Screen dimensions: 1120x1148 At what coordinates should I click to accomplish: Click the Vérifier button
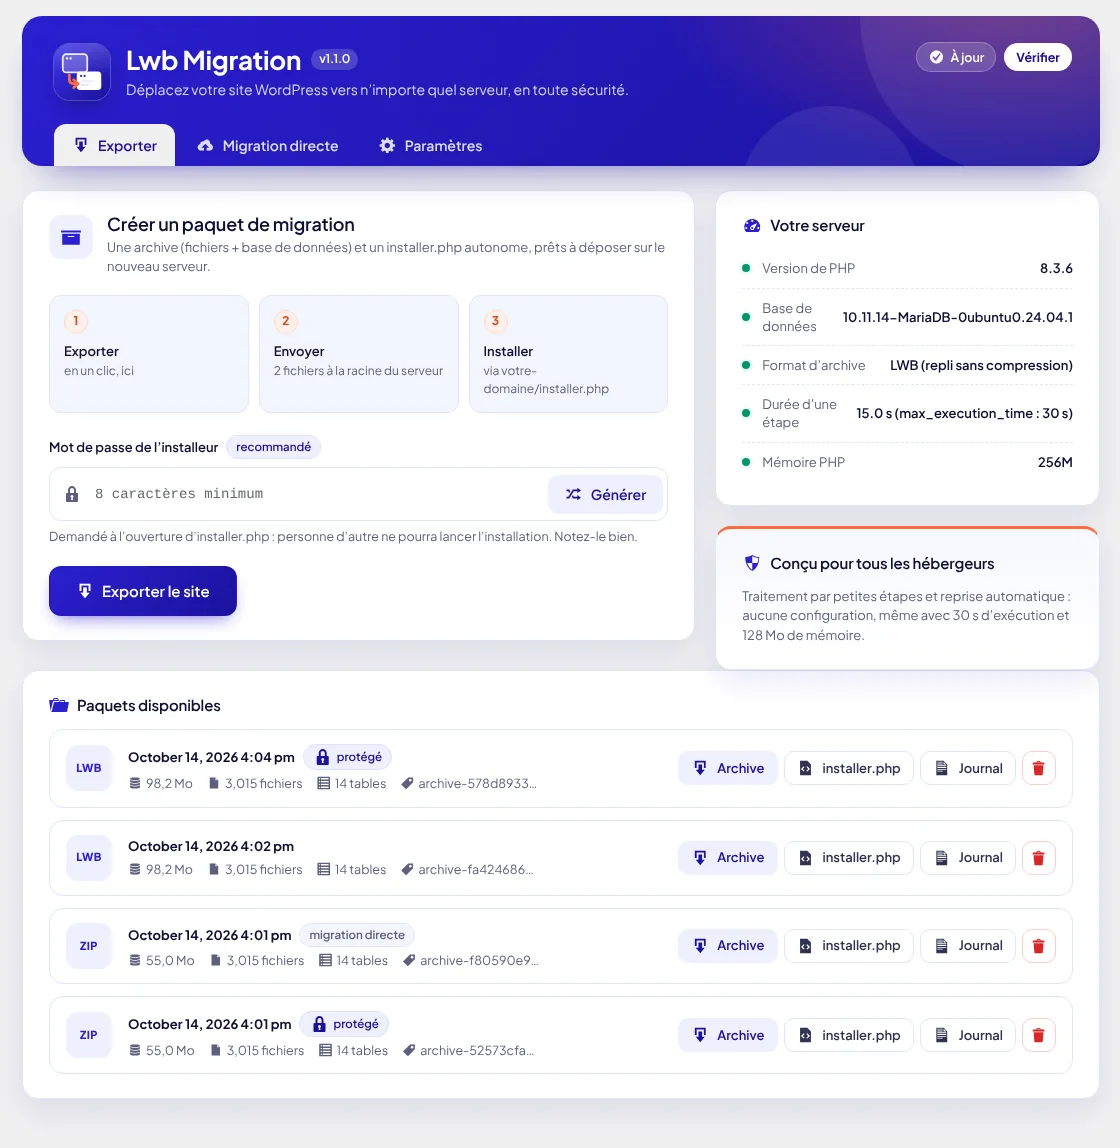pos(1037,57)
